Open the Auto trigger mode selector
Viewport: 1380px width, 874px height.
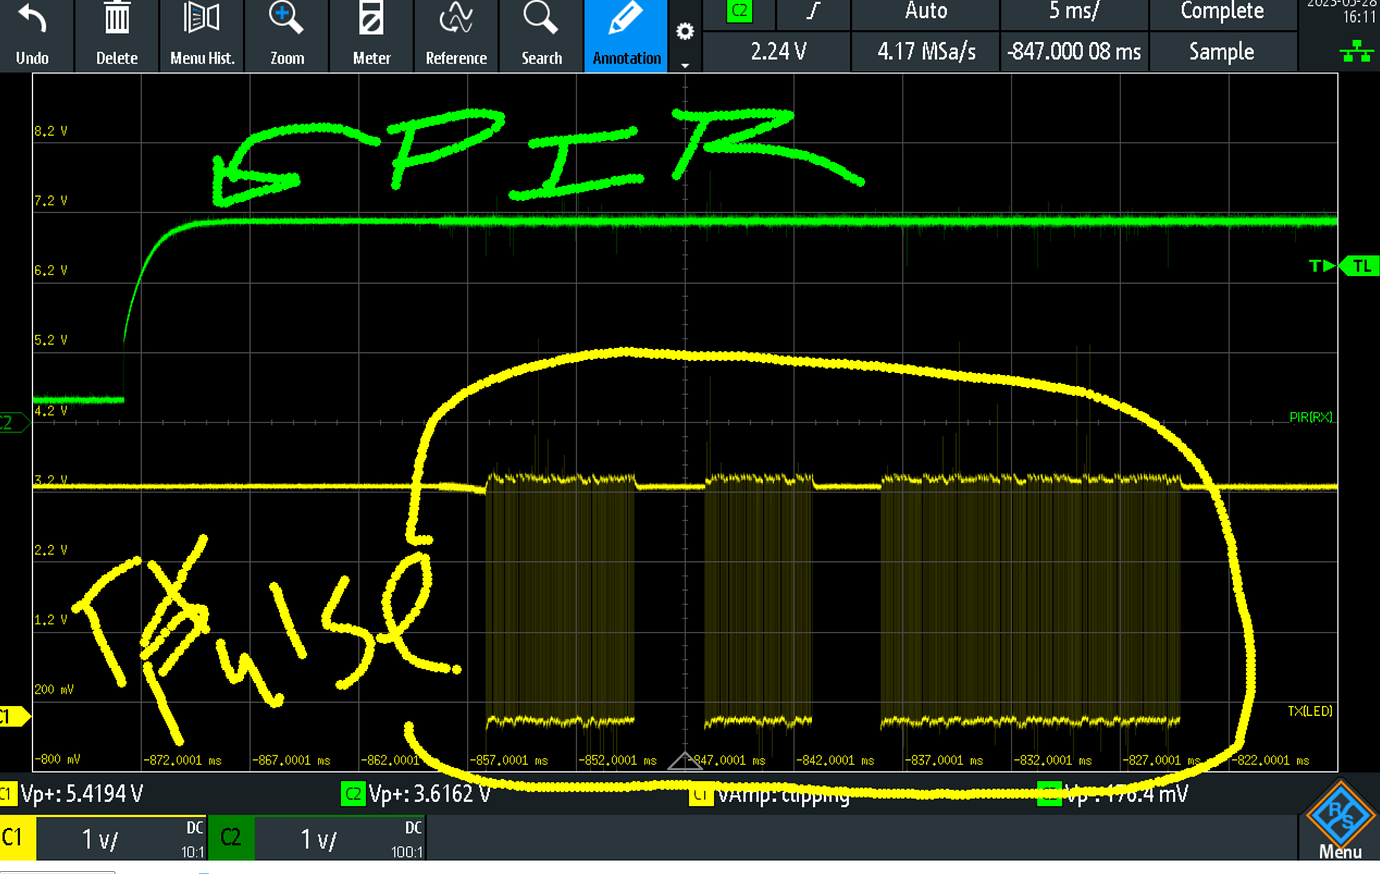[x=925, y=12]
